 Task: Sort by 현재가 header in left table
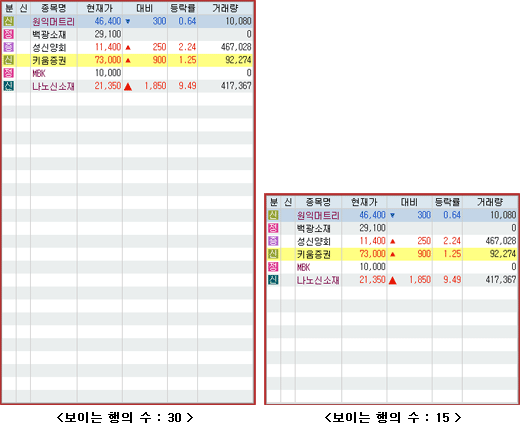(100, 8)
